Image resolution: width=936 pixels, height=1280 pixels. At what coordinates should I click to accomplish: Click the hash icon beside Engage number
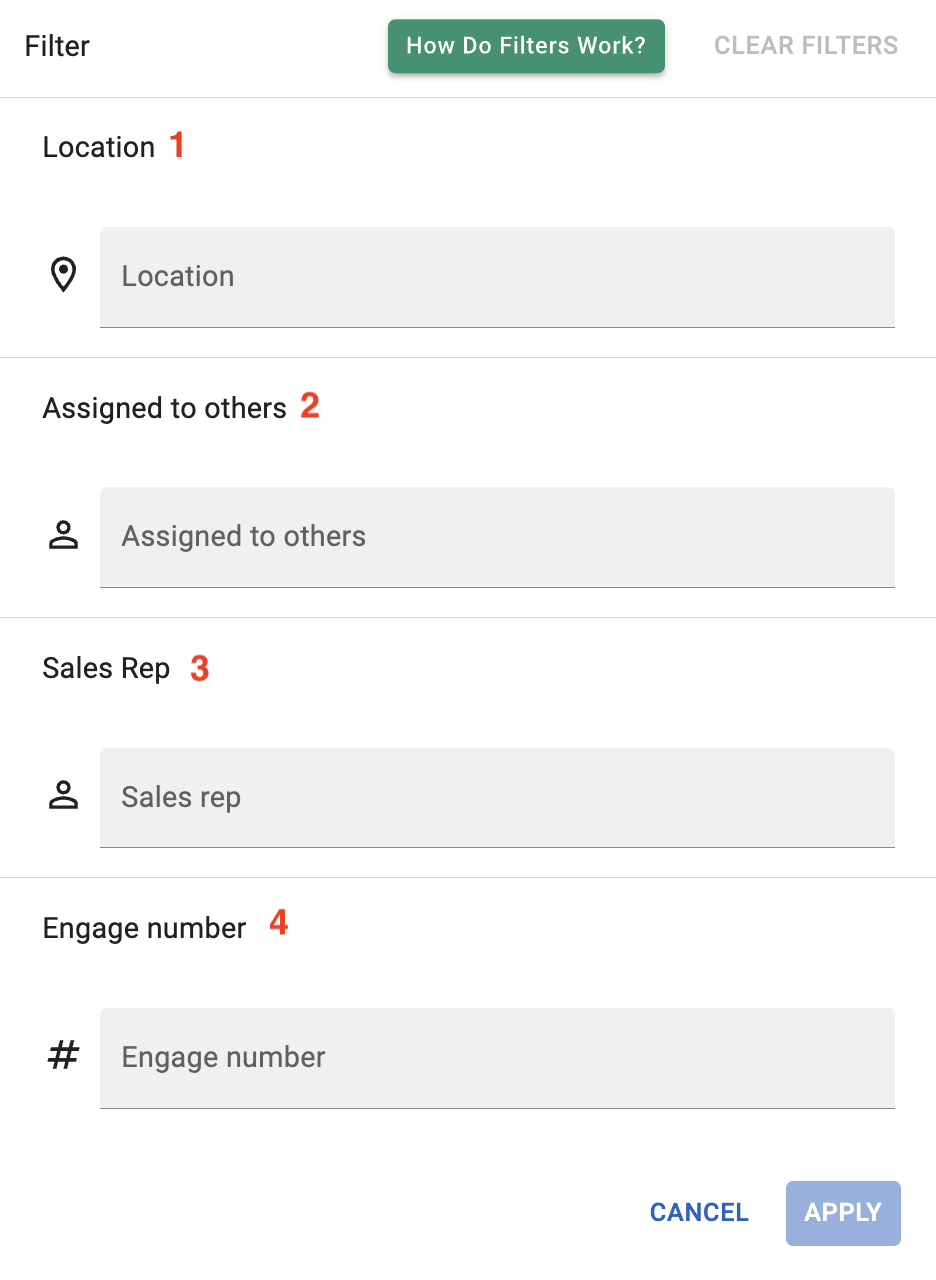63,1056
